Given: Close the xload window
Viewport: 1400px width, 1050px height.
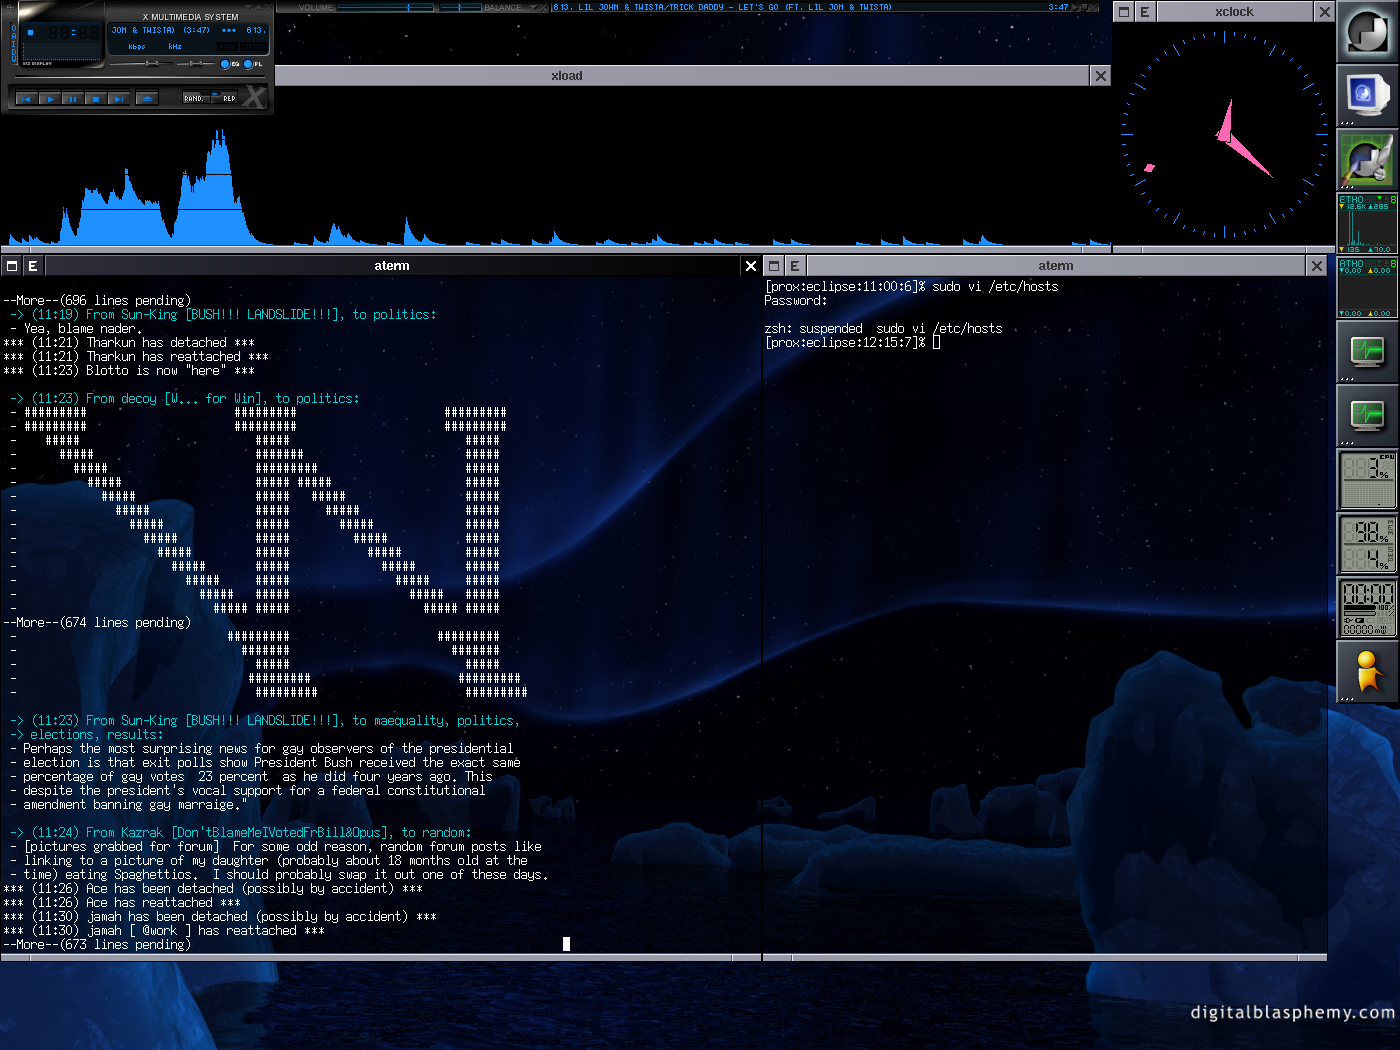Looking at the screenshot, I should 1101,76.
